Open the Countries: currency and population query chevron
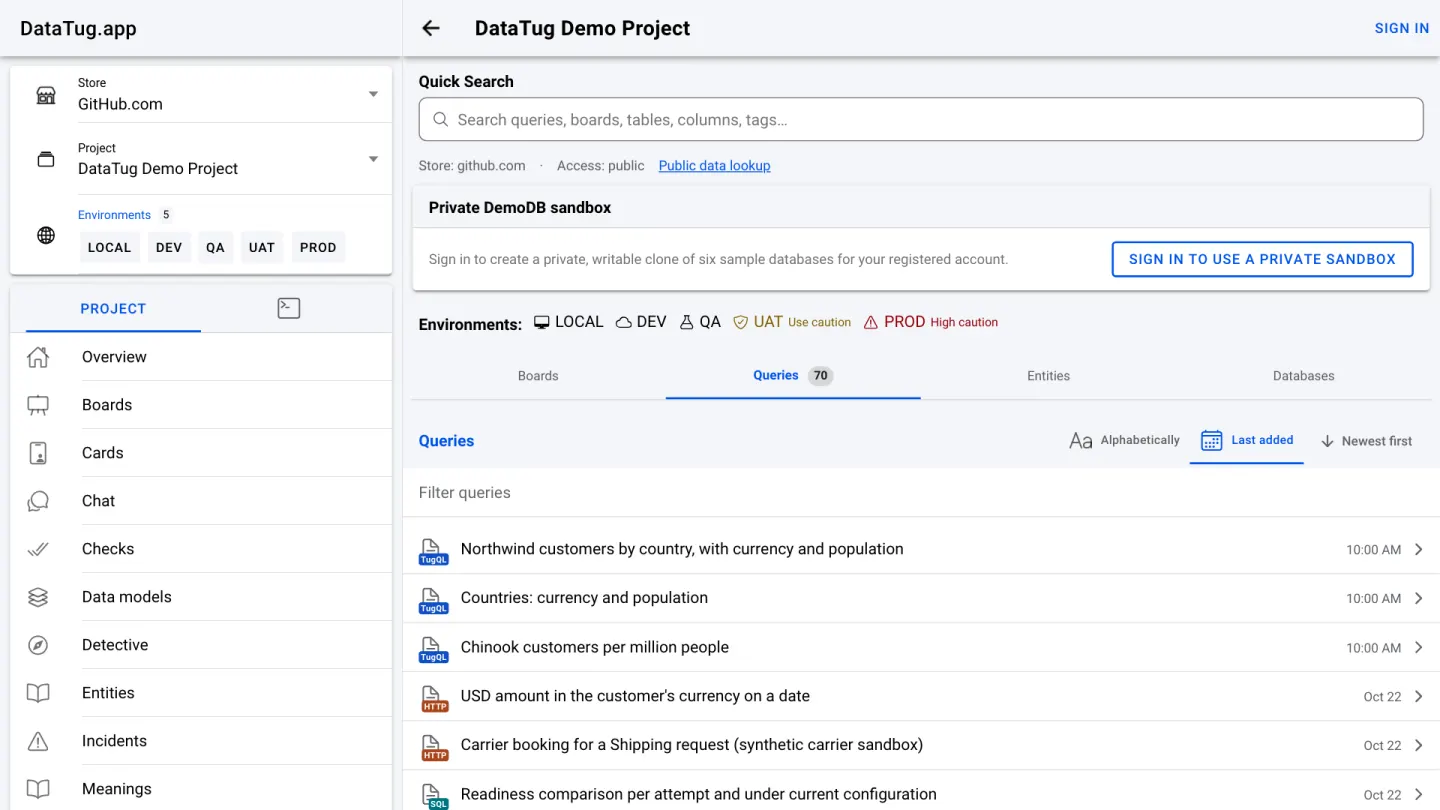The width and height of the screenshot is (1440, 810). coord(1419,598)
